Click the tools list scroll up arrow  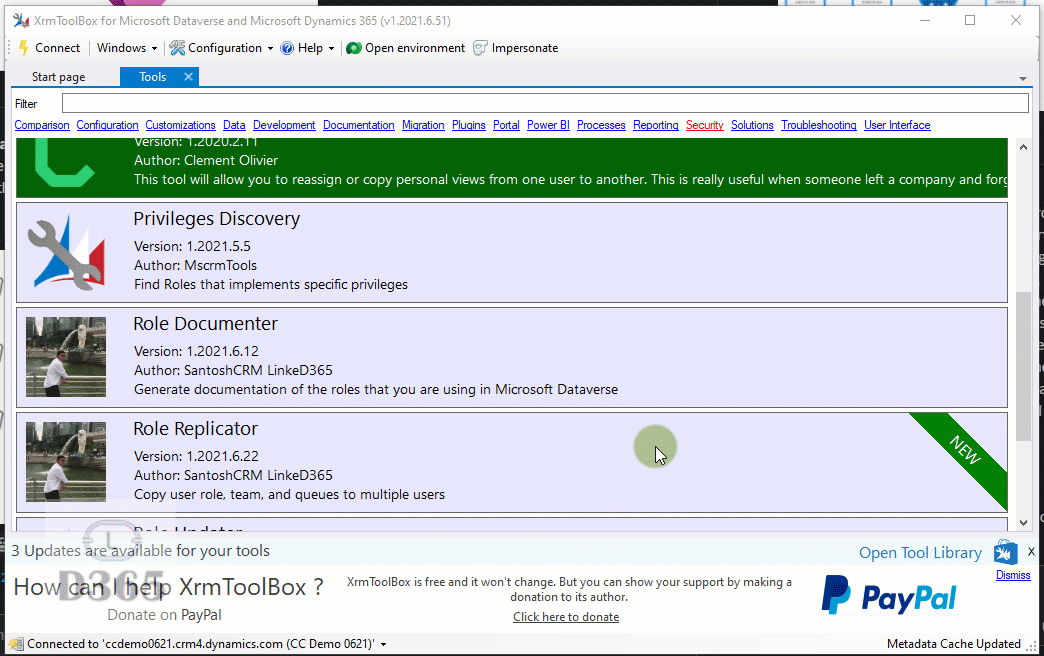pos(1023,147)
